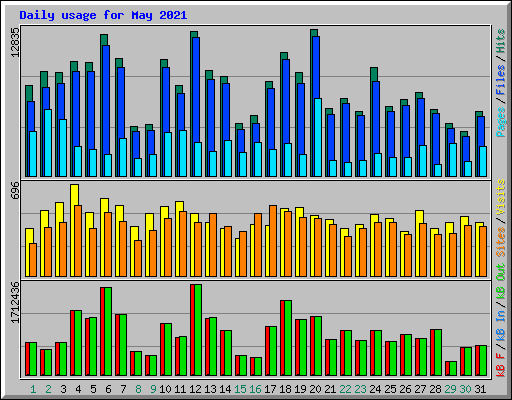Click the 12835 hits axis value

15,42
